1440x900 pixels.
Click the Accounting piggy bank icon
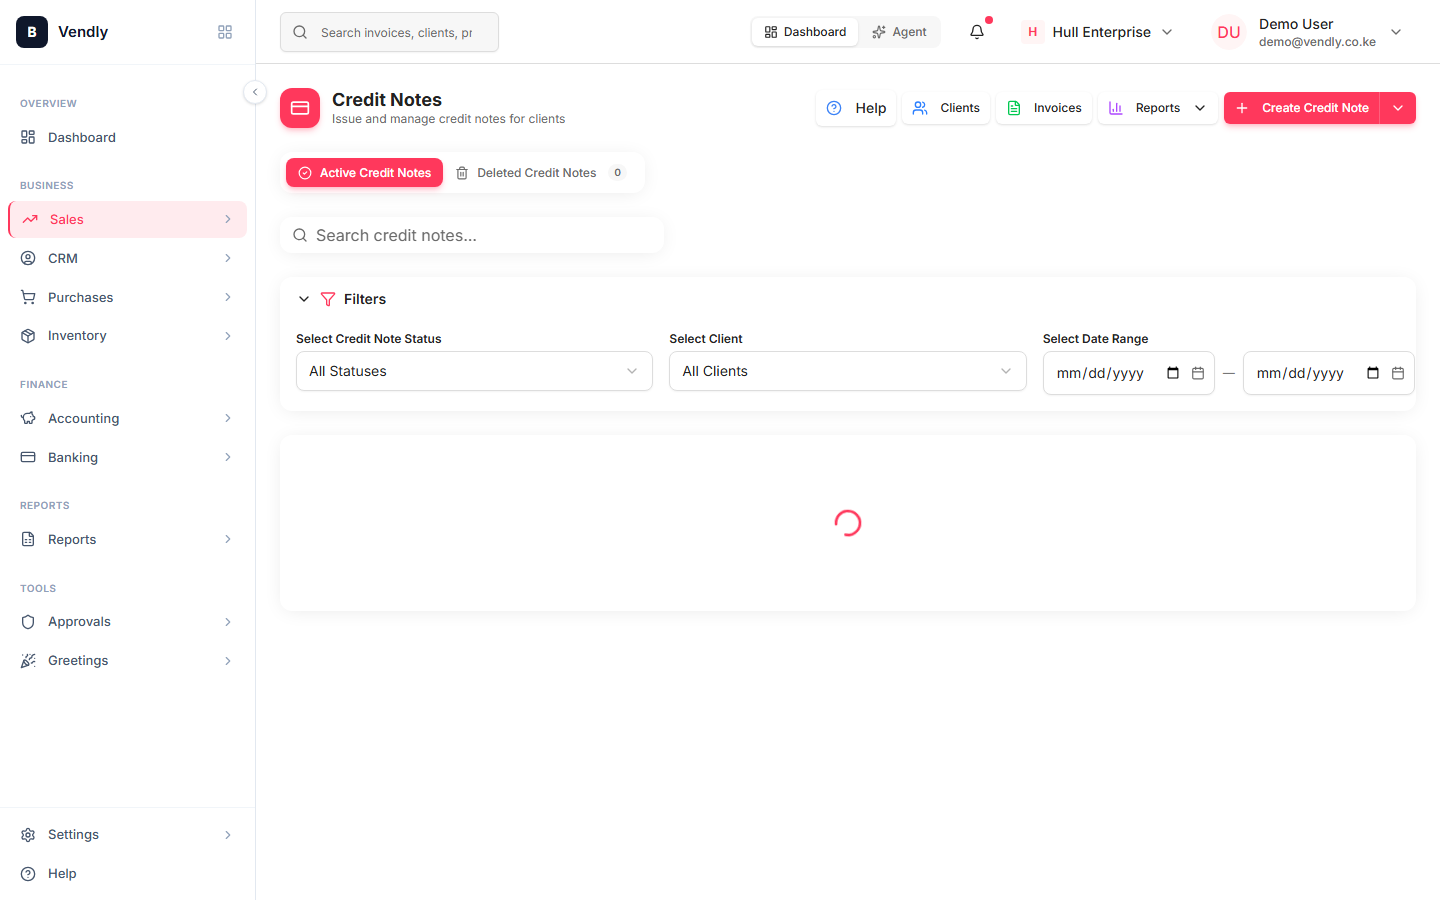click(x=28, y=418)
